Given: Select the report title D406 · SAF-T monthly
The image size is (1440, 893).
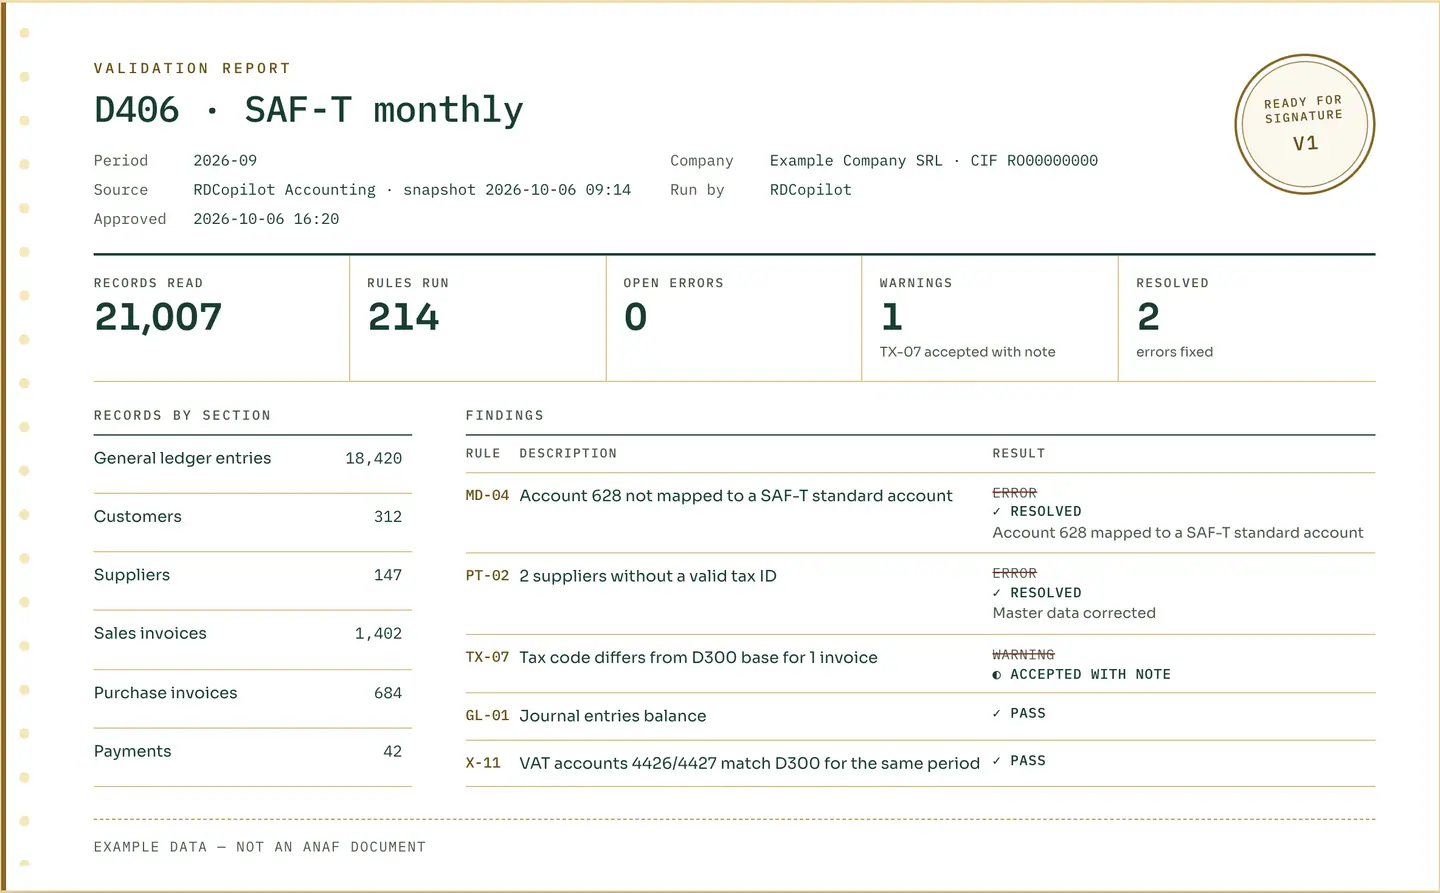Looking at the screenshot, I should coord(308,109).
